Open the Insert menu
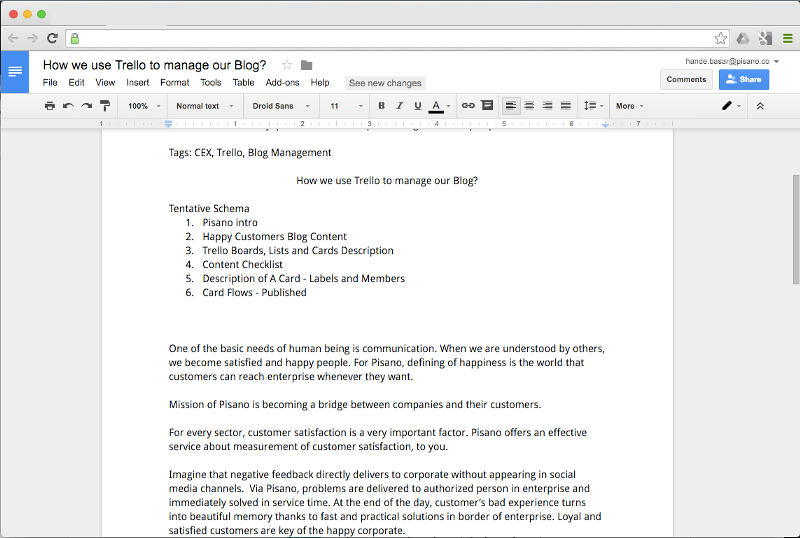800x538 pixels. pos(138,83)
